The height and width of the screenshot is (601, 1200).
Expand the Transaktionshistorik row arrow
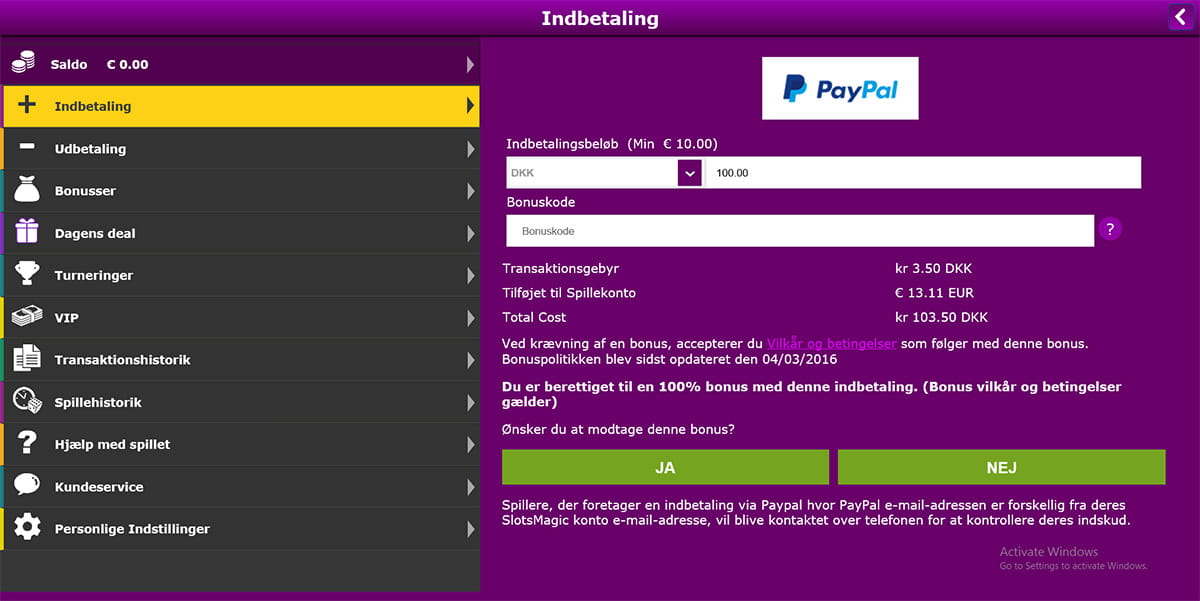[470, 360]
